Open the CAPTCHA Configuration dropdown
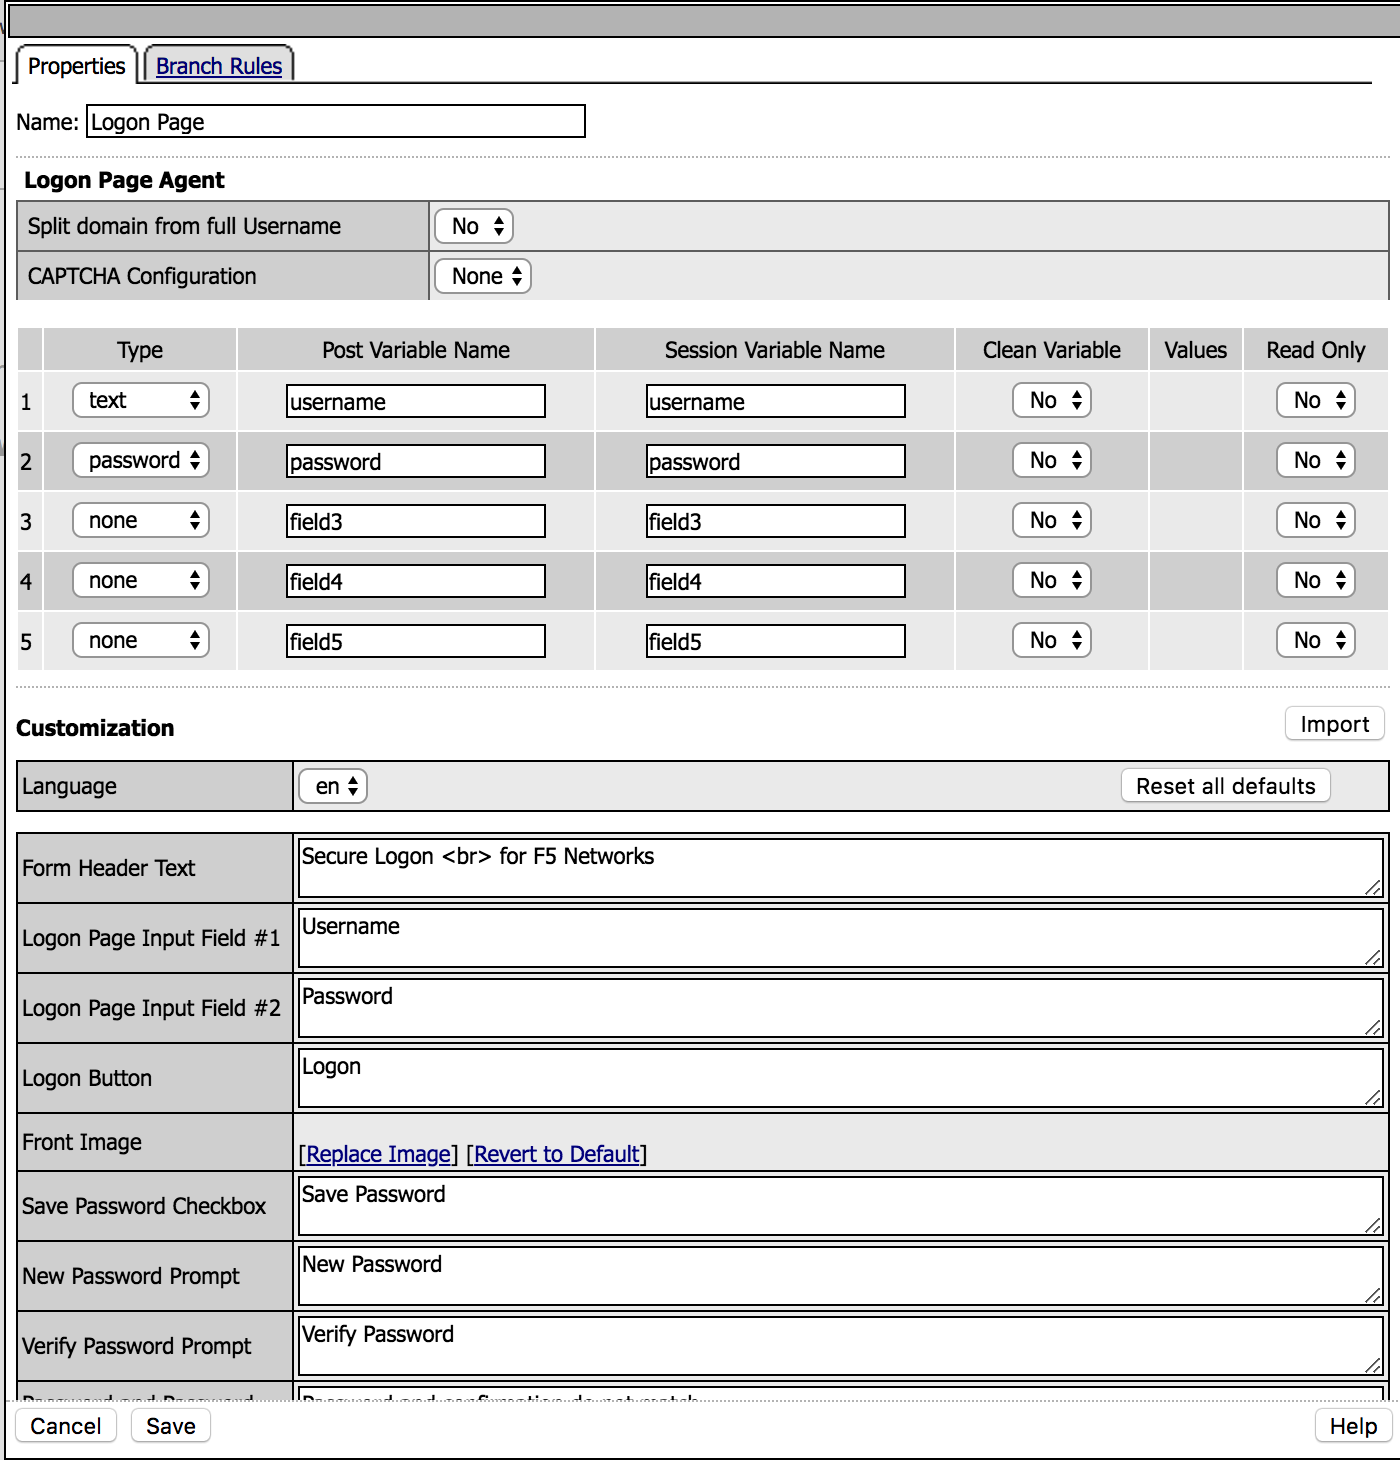Image resolution: width=1400 pixels, height=1460 pixels. pos(483,276)
